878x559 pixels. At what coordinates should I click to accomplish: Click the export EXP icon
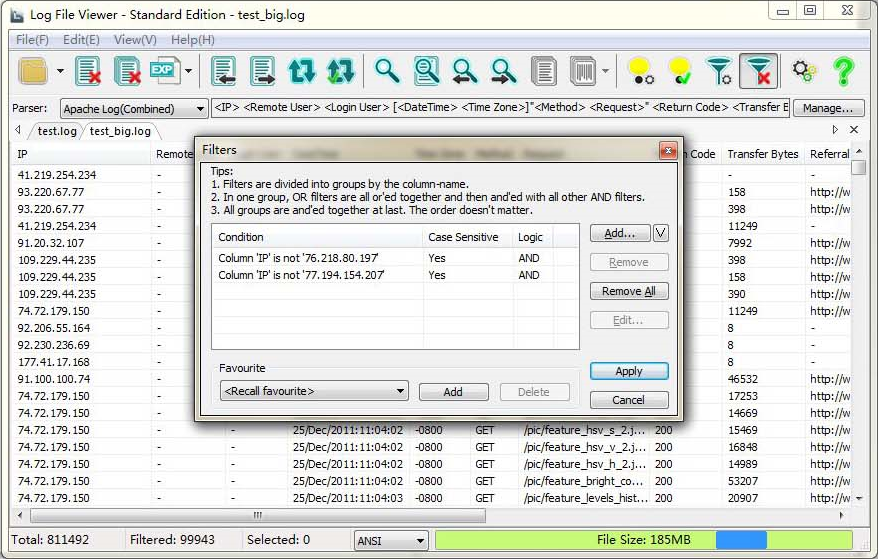click(x=164, y=71)
